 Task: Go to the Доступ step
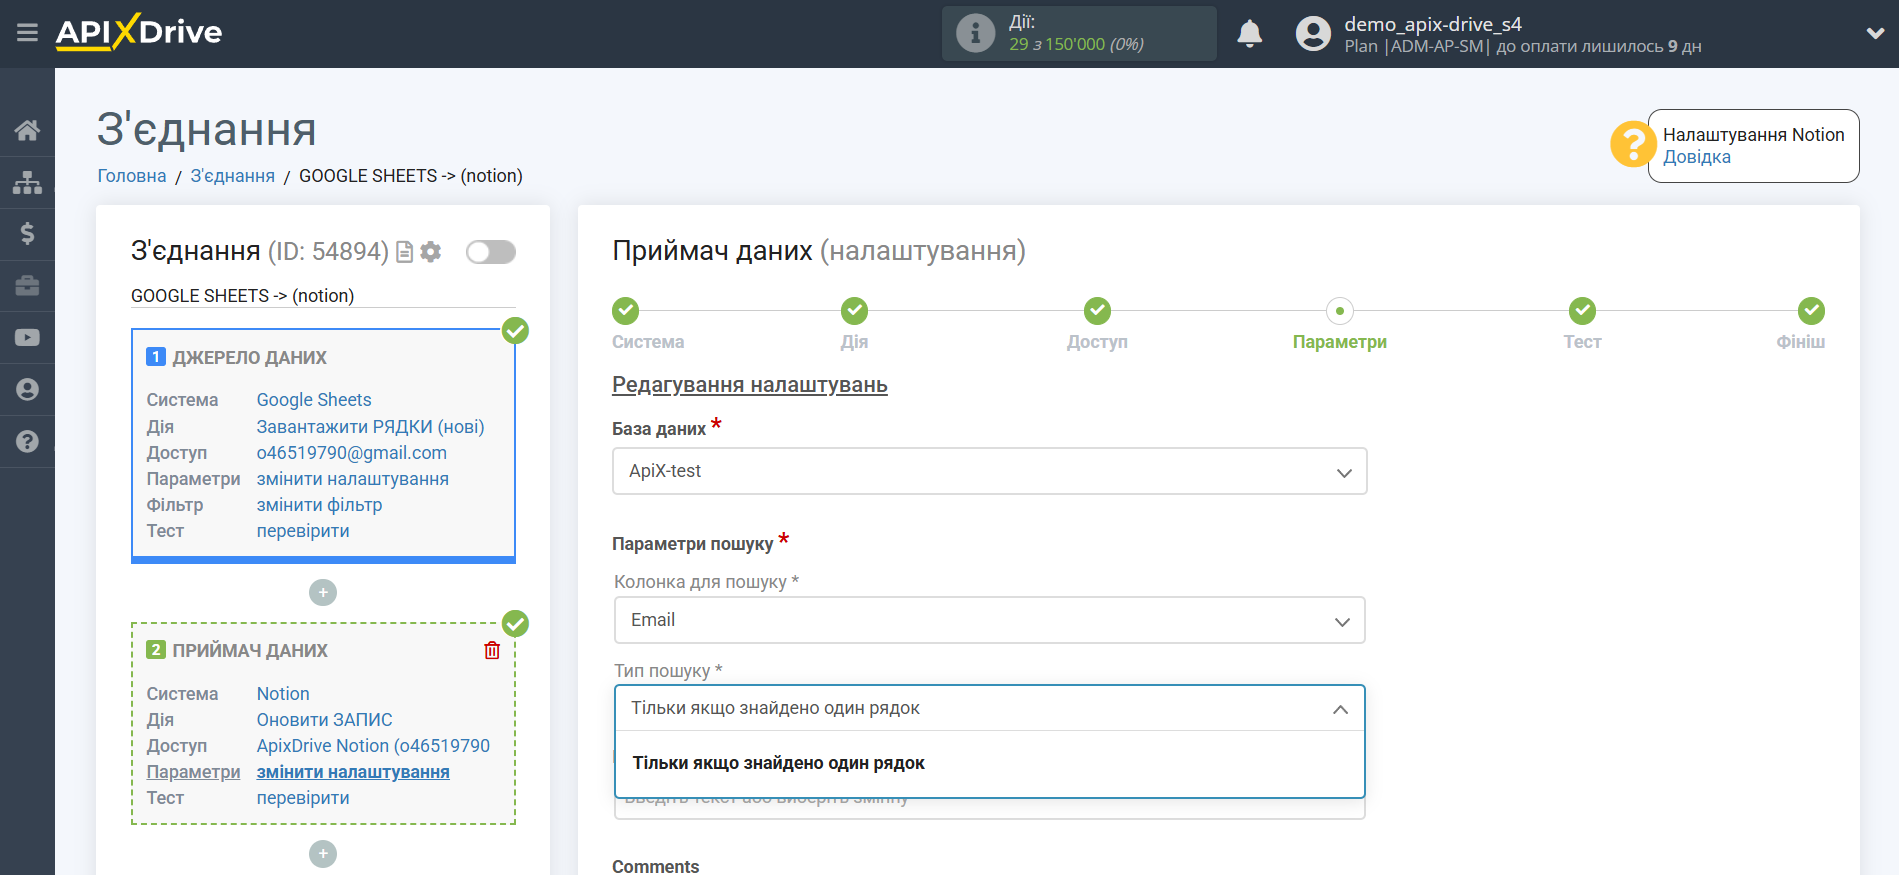point(1097,311)
